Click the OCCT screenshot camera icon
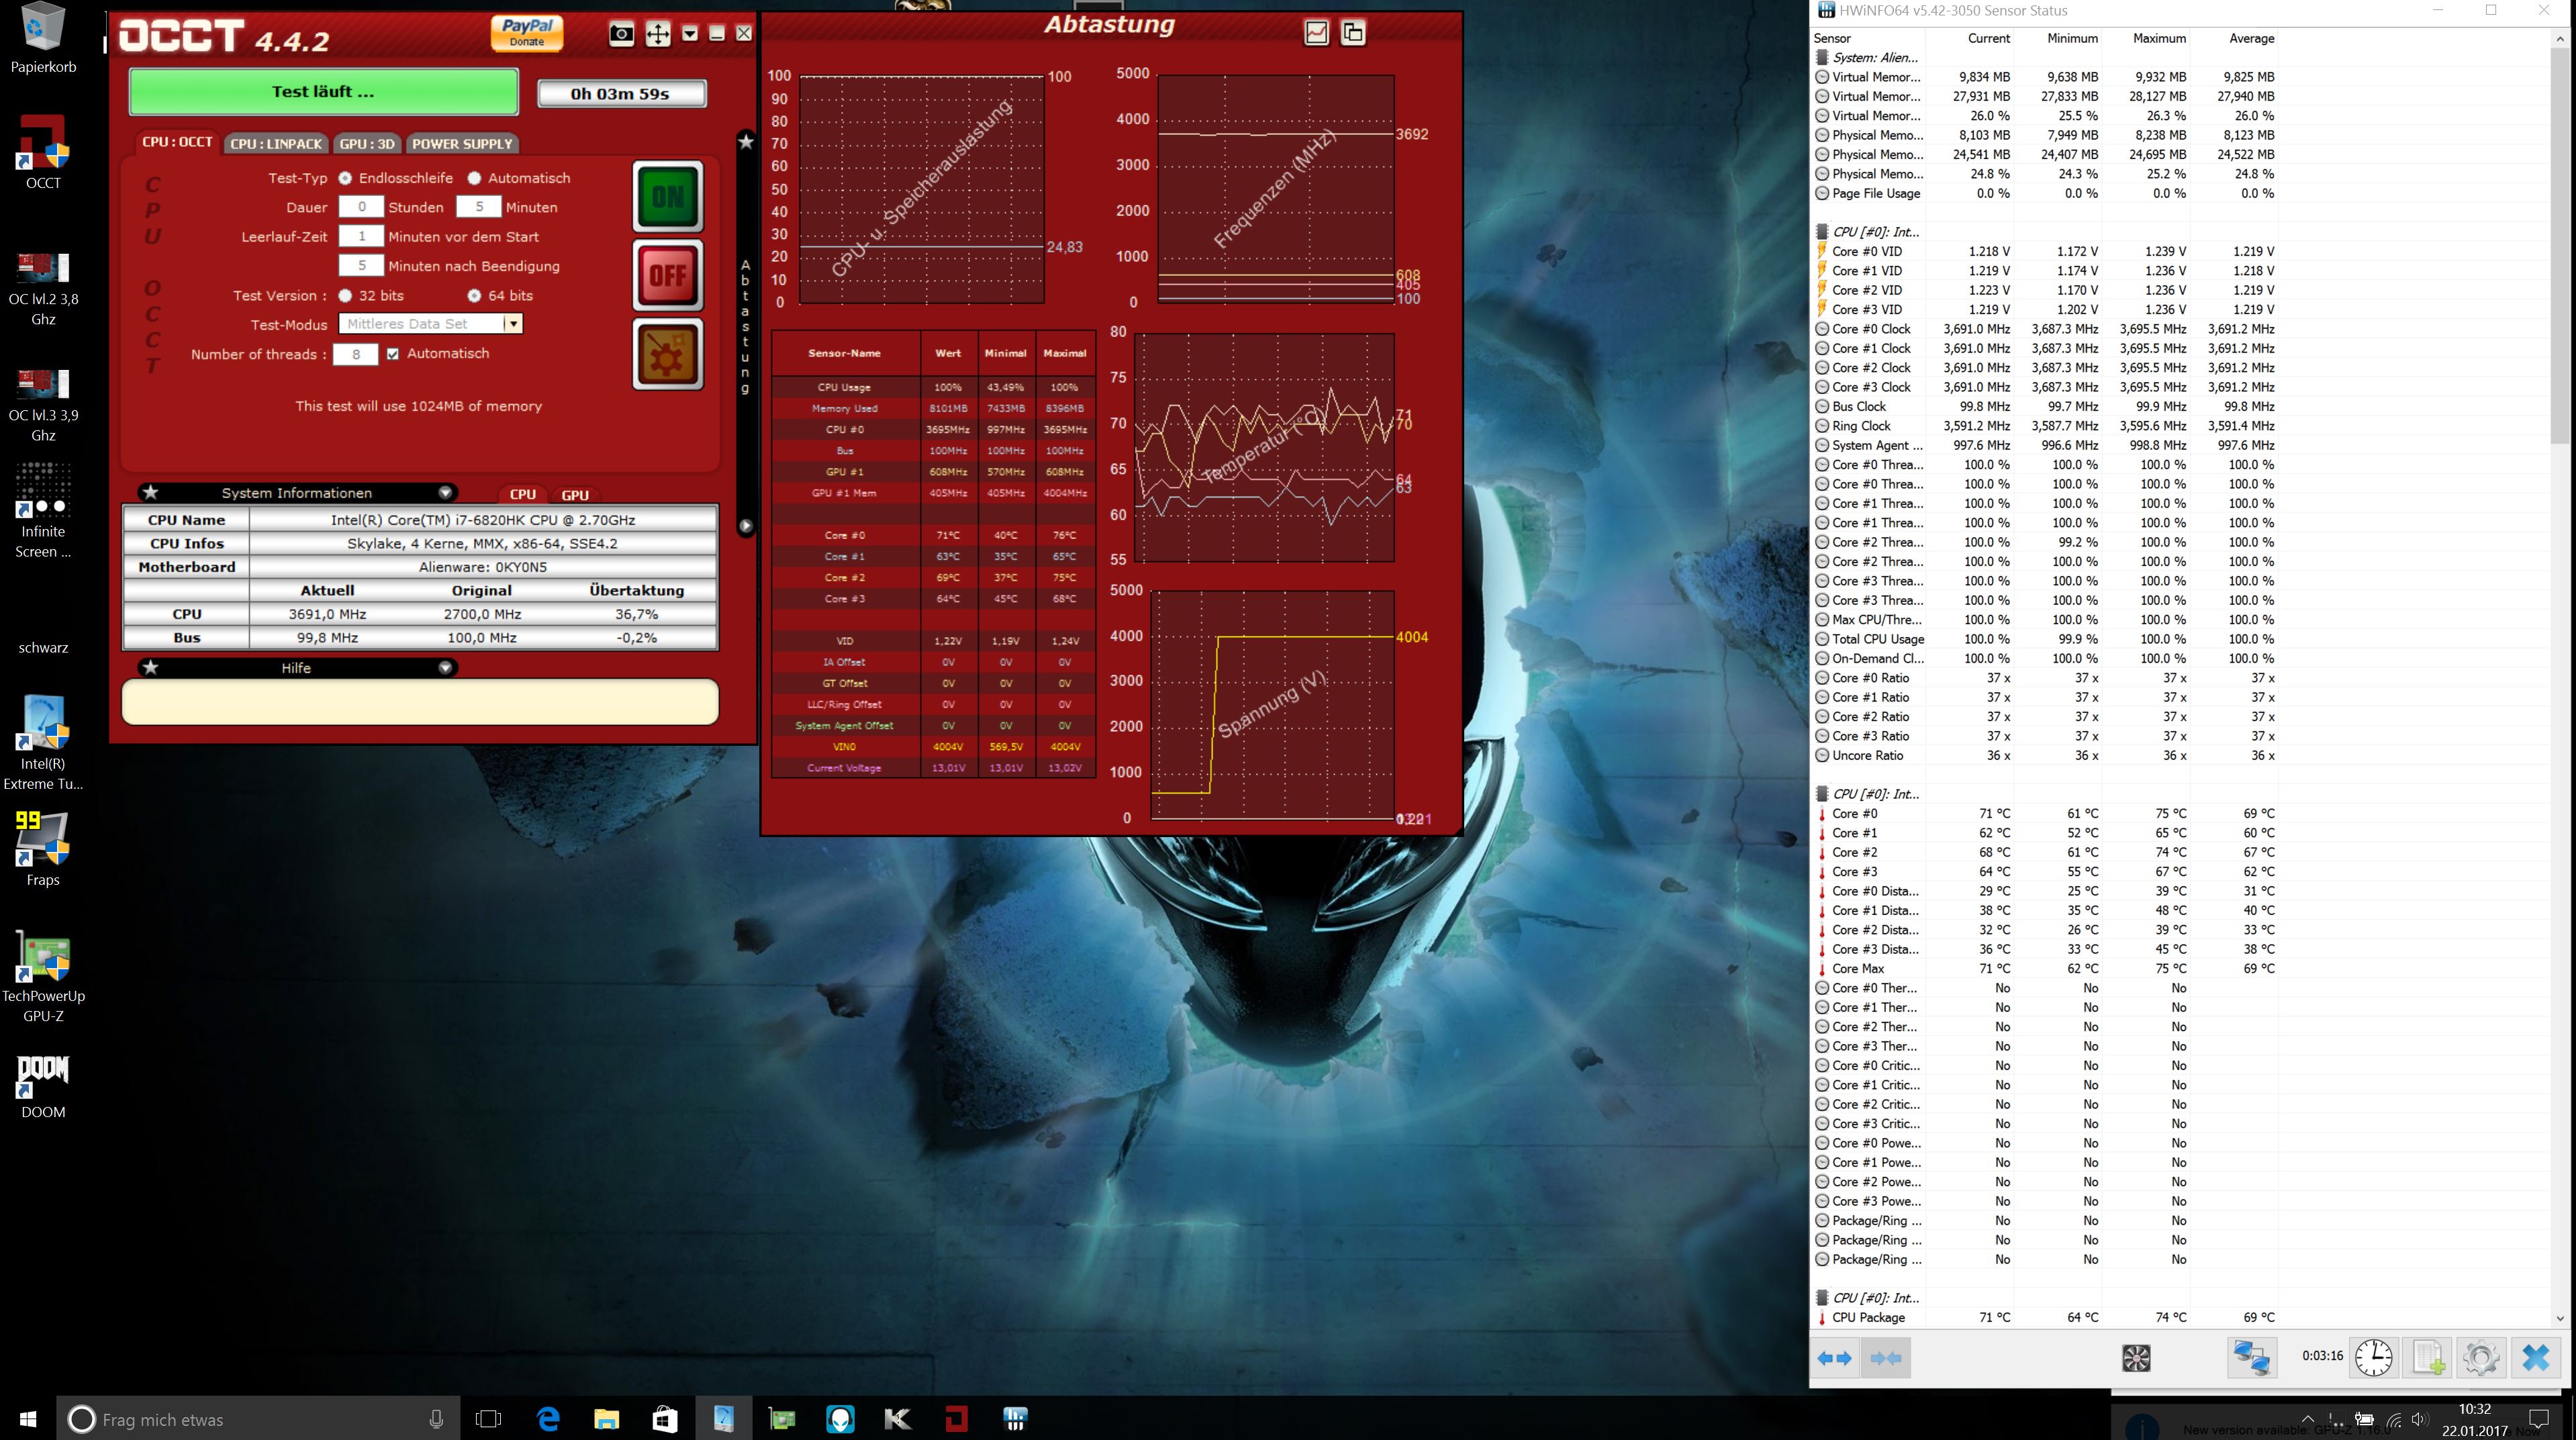The width and height of the screenshot is (2576, 1440). (621, 34)
